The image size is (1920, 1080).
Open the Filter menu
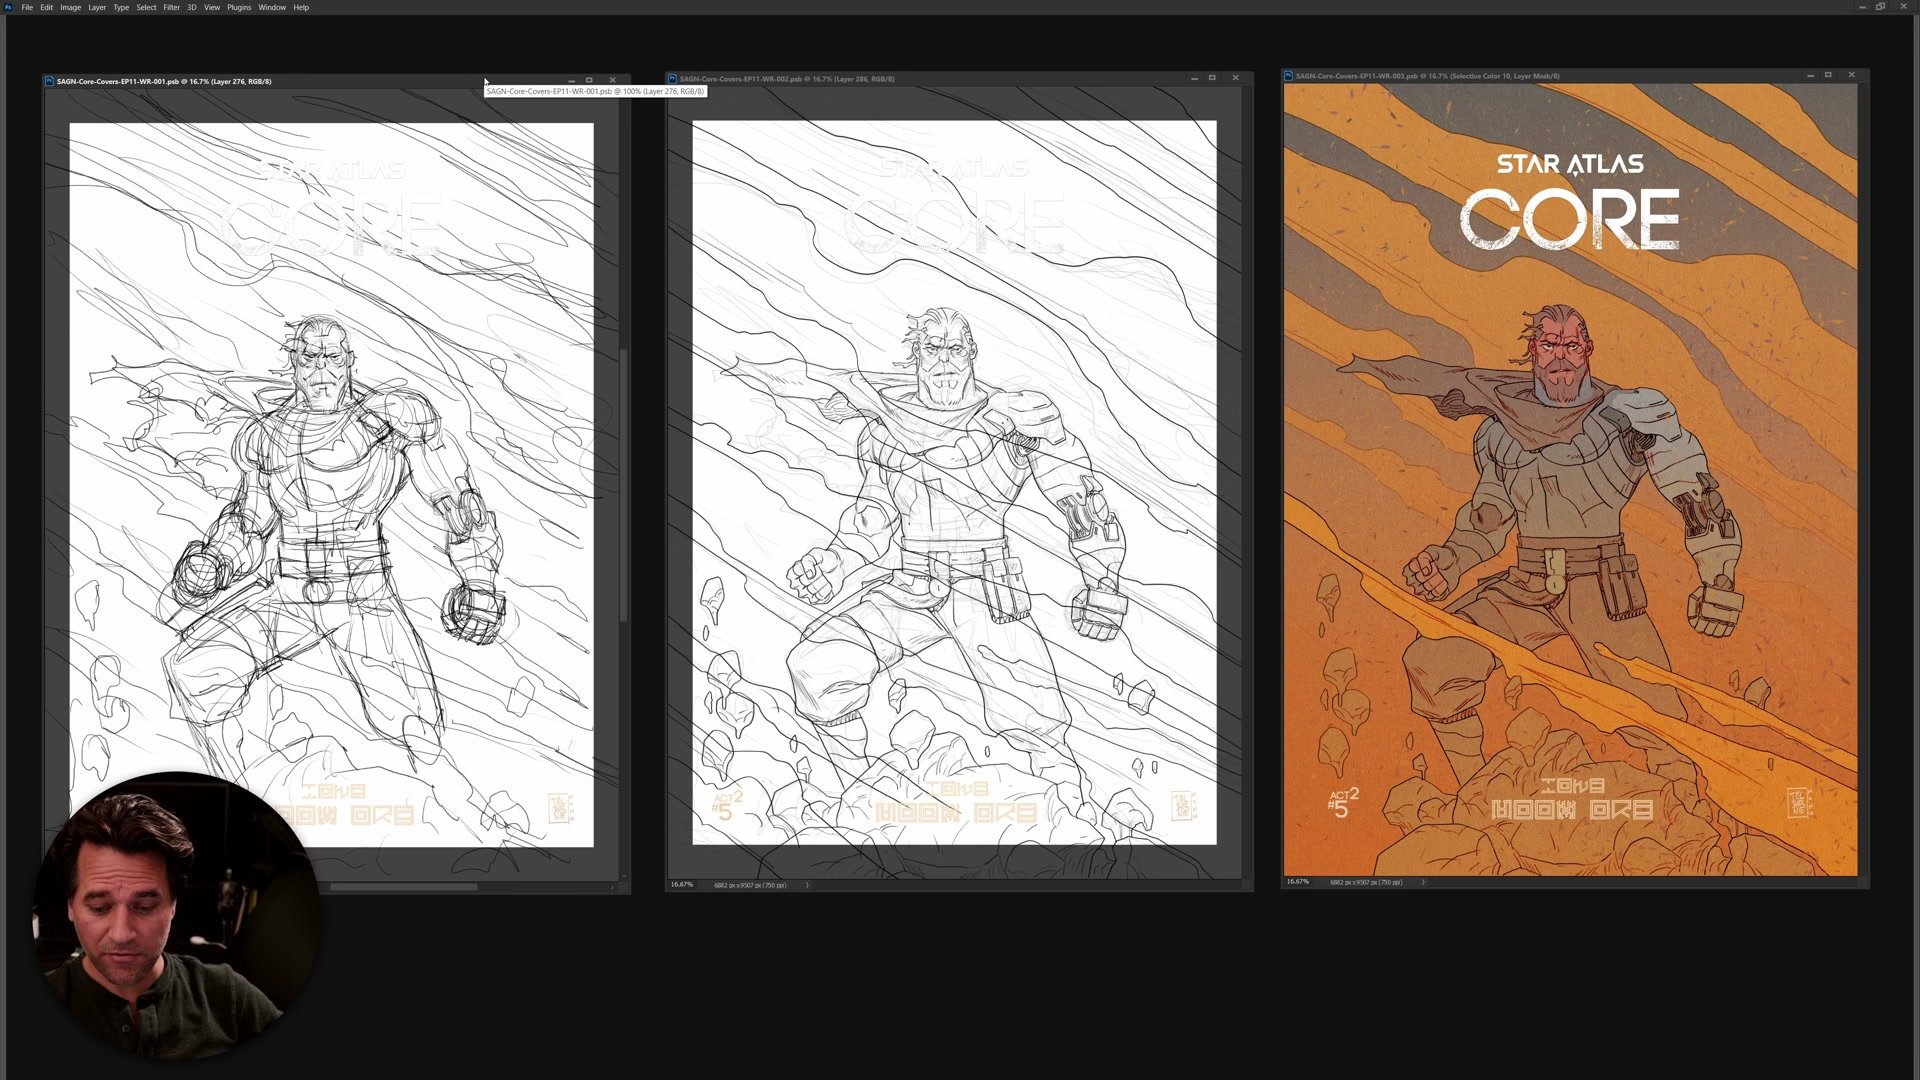coord(171,7)
